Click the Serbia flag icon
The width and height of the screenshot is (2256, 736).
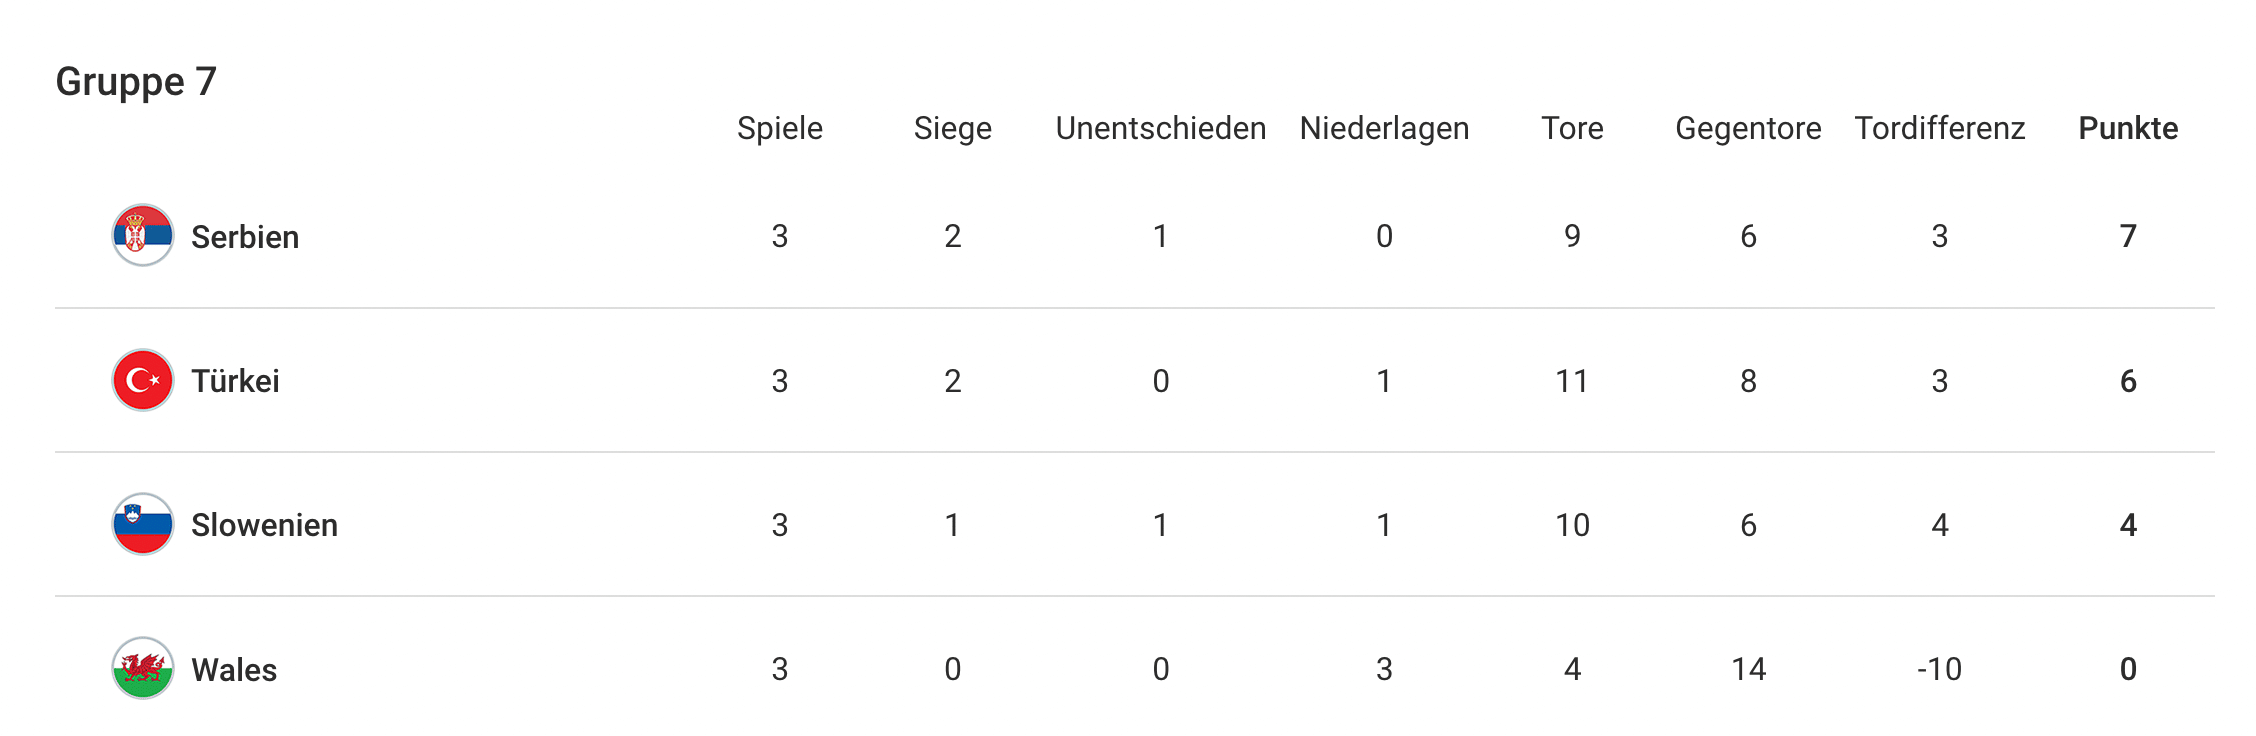point(143,236)
